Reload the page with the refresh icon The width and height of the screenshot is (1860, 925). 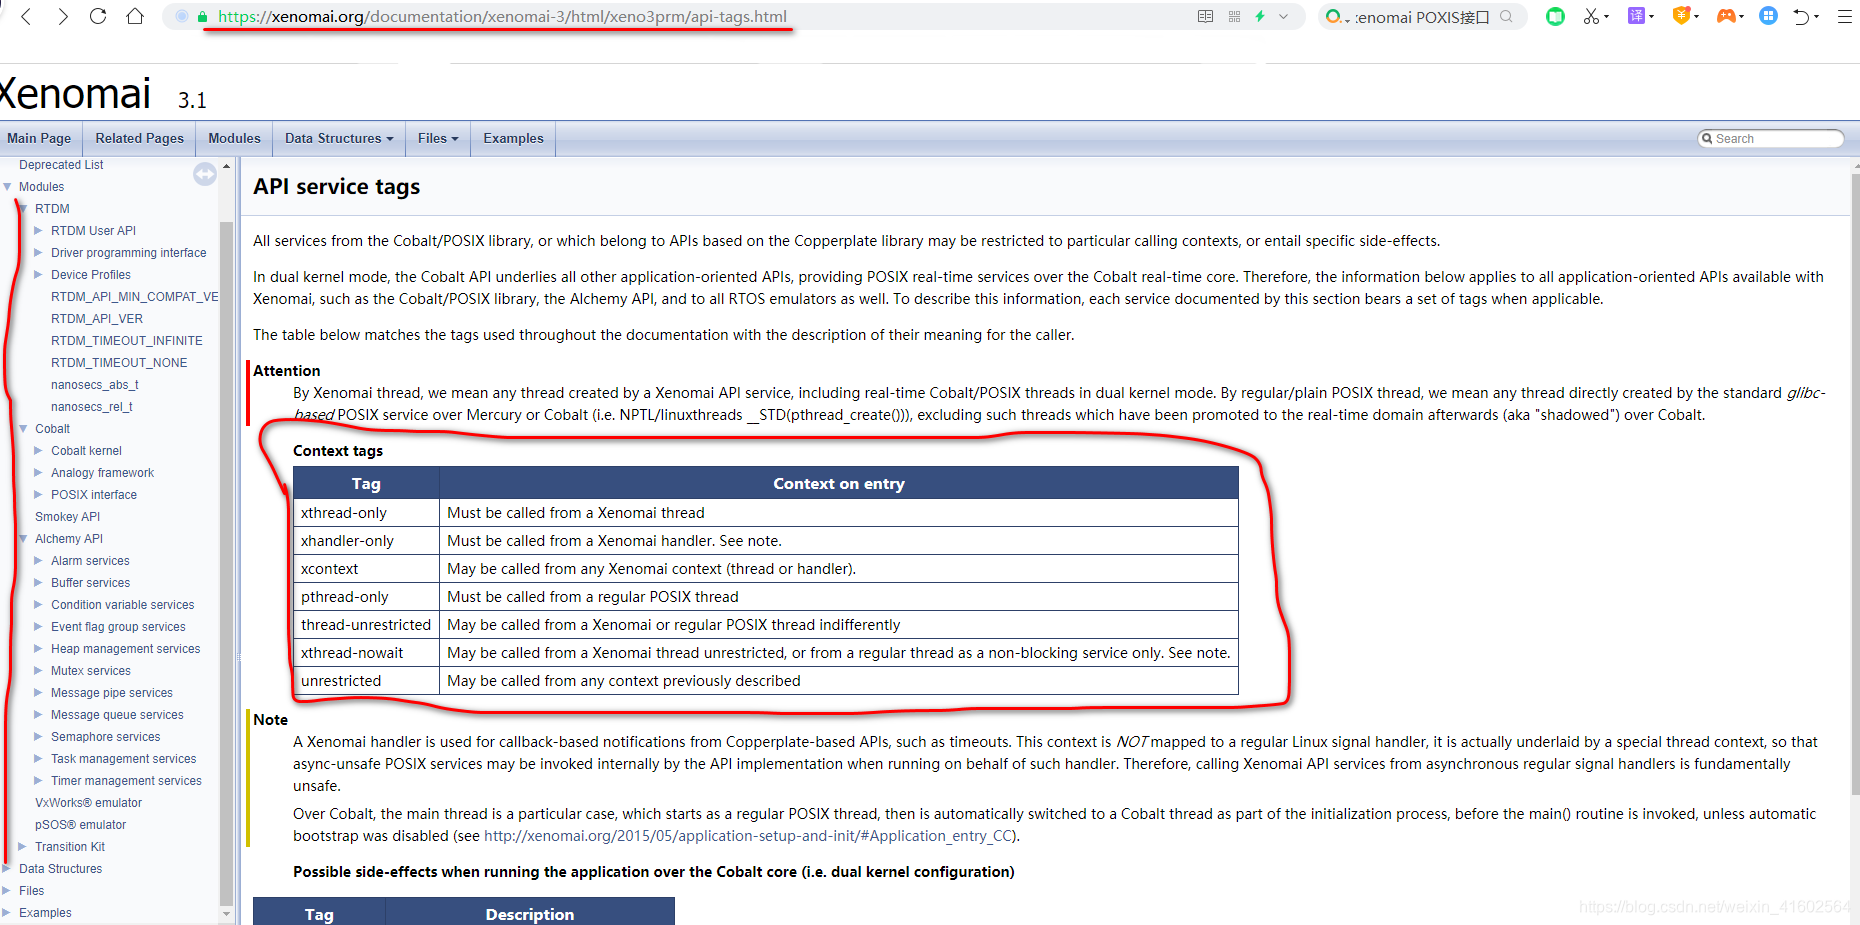point(98,17)
